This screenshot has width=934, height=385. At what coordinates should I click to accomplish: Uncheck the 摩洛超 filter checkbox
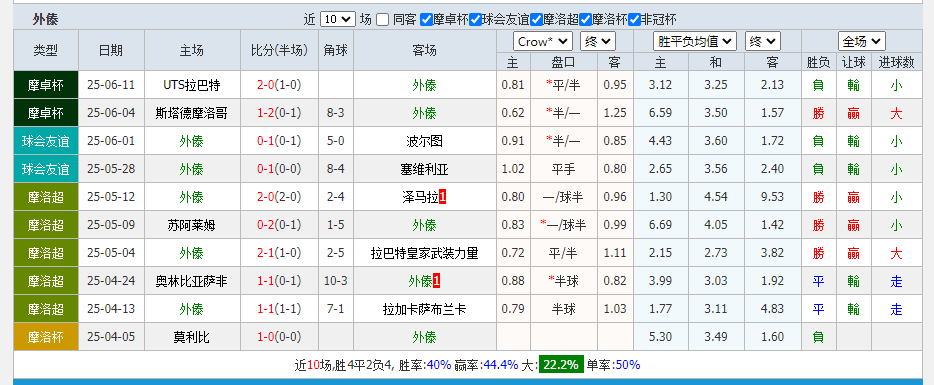(x=536, y=20)
